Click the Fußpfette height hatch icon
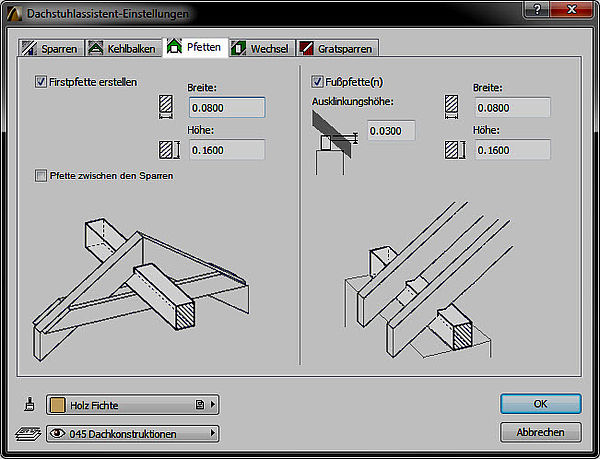600x459 pixels. 454,150
